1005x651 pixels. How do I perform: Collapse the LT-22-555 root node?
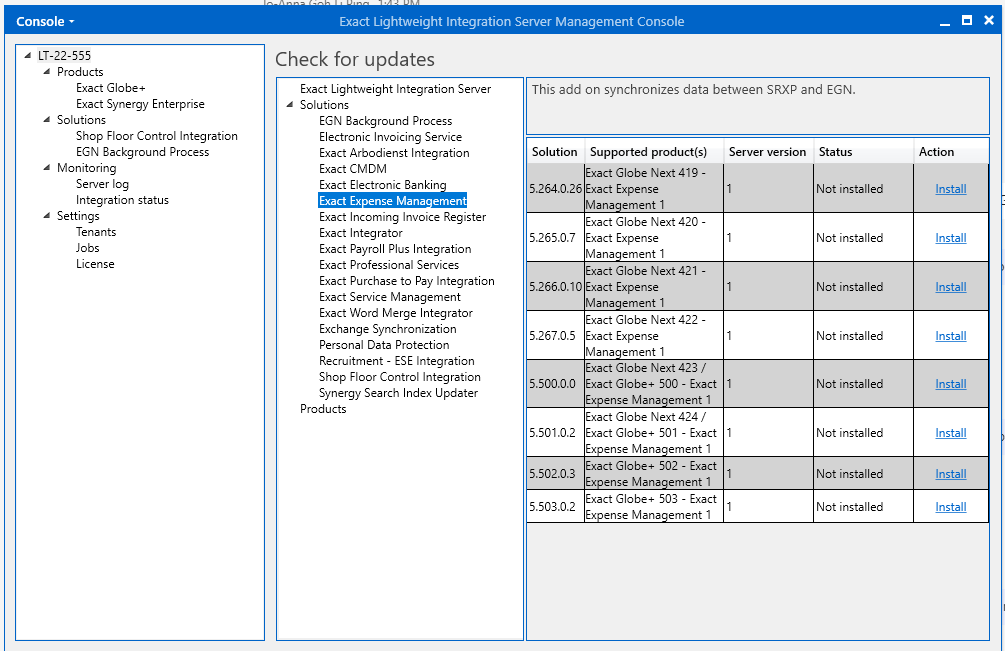[x=28, y=56]
